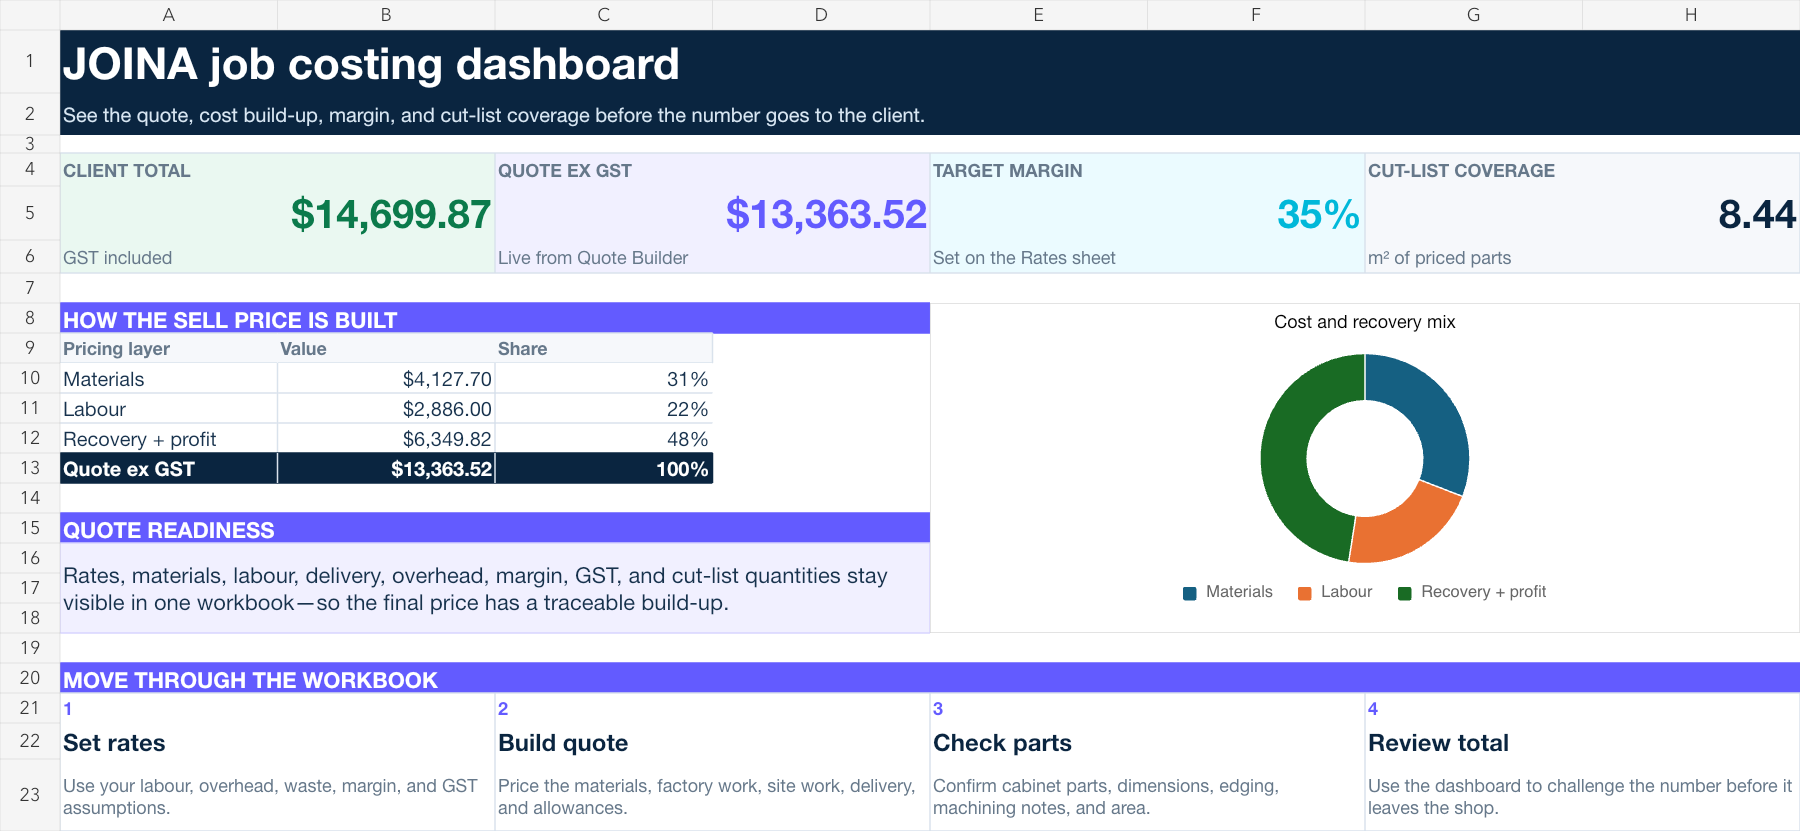This screenshot has width=1800, height=831.
Task: Click the Review total step description
Action: pyautogui.click(x=1580, y=797)
